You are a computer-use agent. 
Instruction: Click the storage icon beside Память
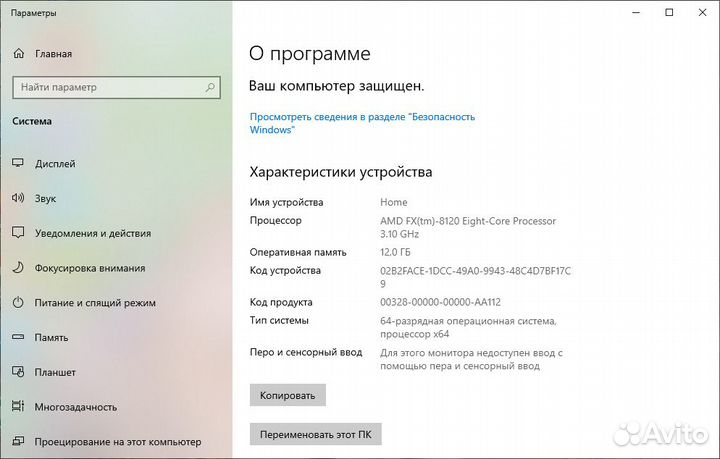18,337
